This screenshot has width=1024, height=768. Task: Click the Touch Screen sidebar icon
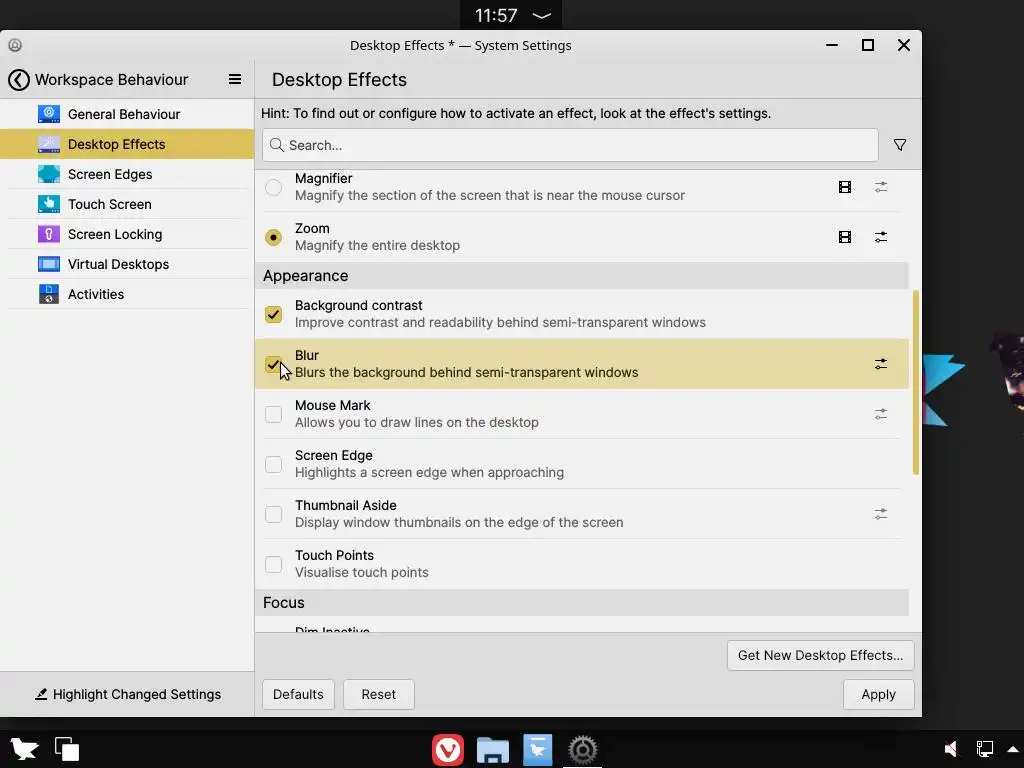point(48,204)
